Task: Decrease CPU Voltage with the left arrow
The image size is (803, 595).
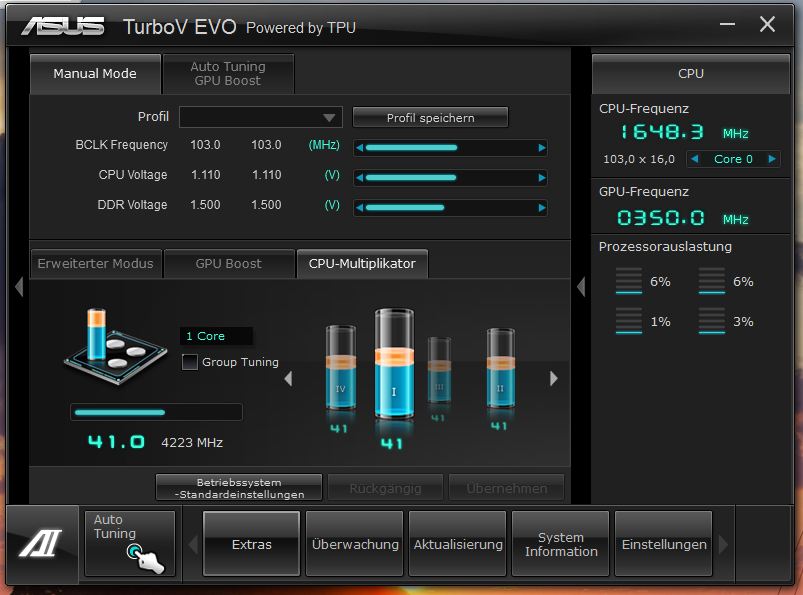Action: pos(360,178)
